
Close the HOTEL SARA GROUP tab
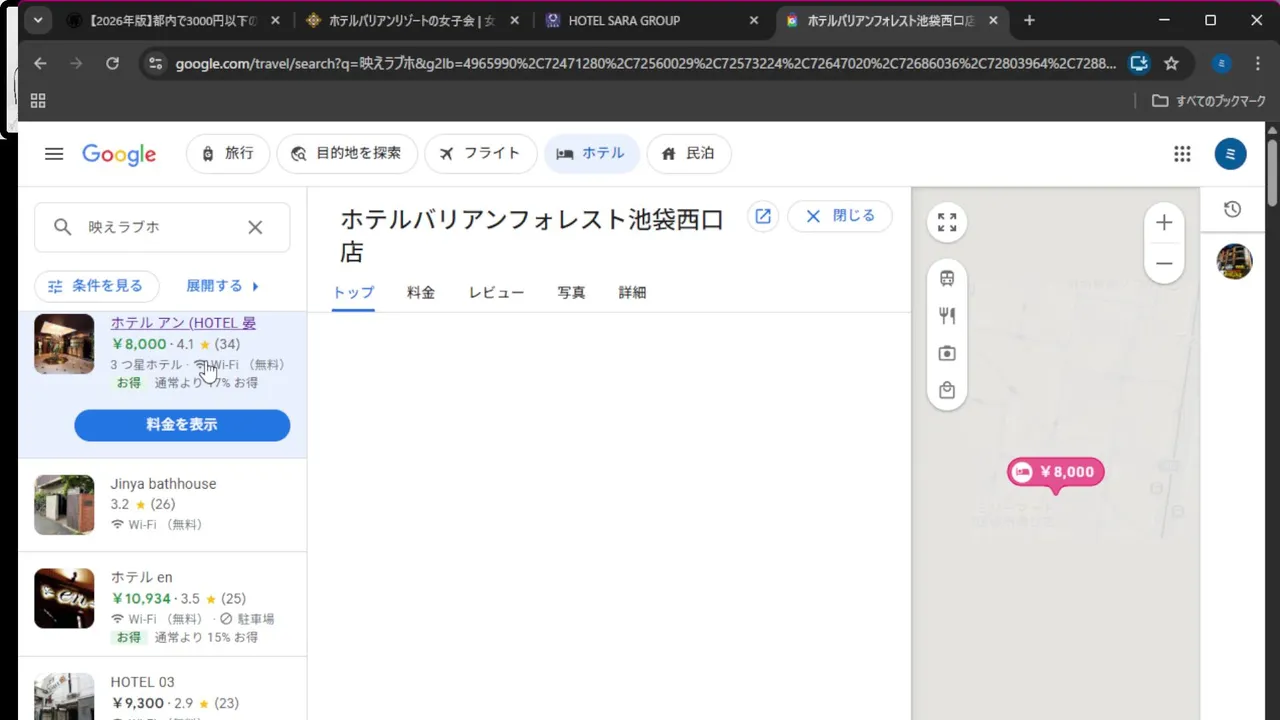coord(755,20)
